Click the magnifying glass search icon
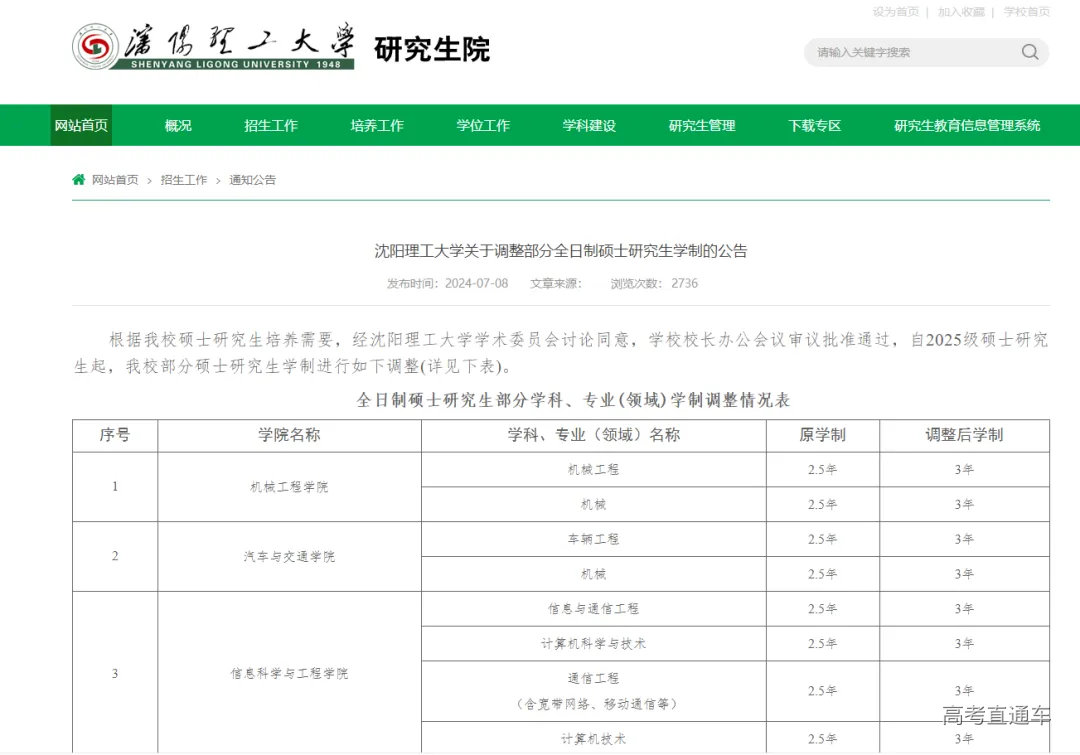The height and width of the screenshot is (755, 1080). [x=1029, y=52]
